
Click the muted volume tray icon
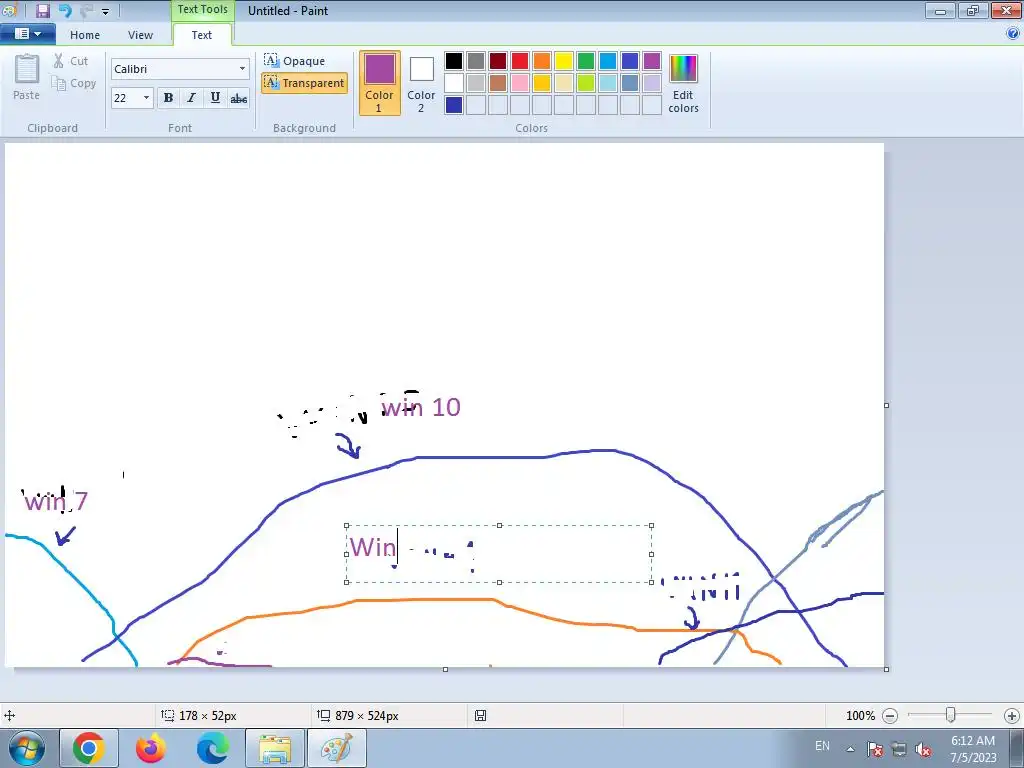click(x=923, y=749)
